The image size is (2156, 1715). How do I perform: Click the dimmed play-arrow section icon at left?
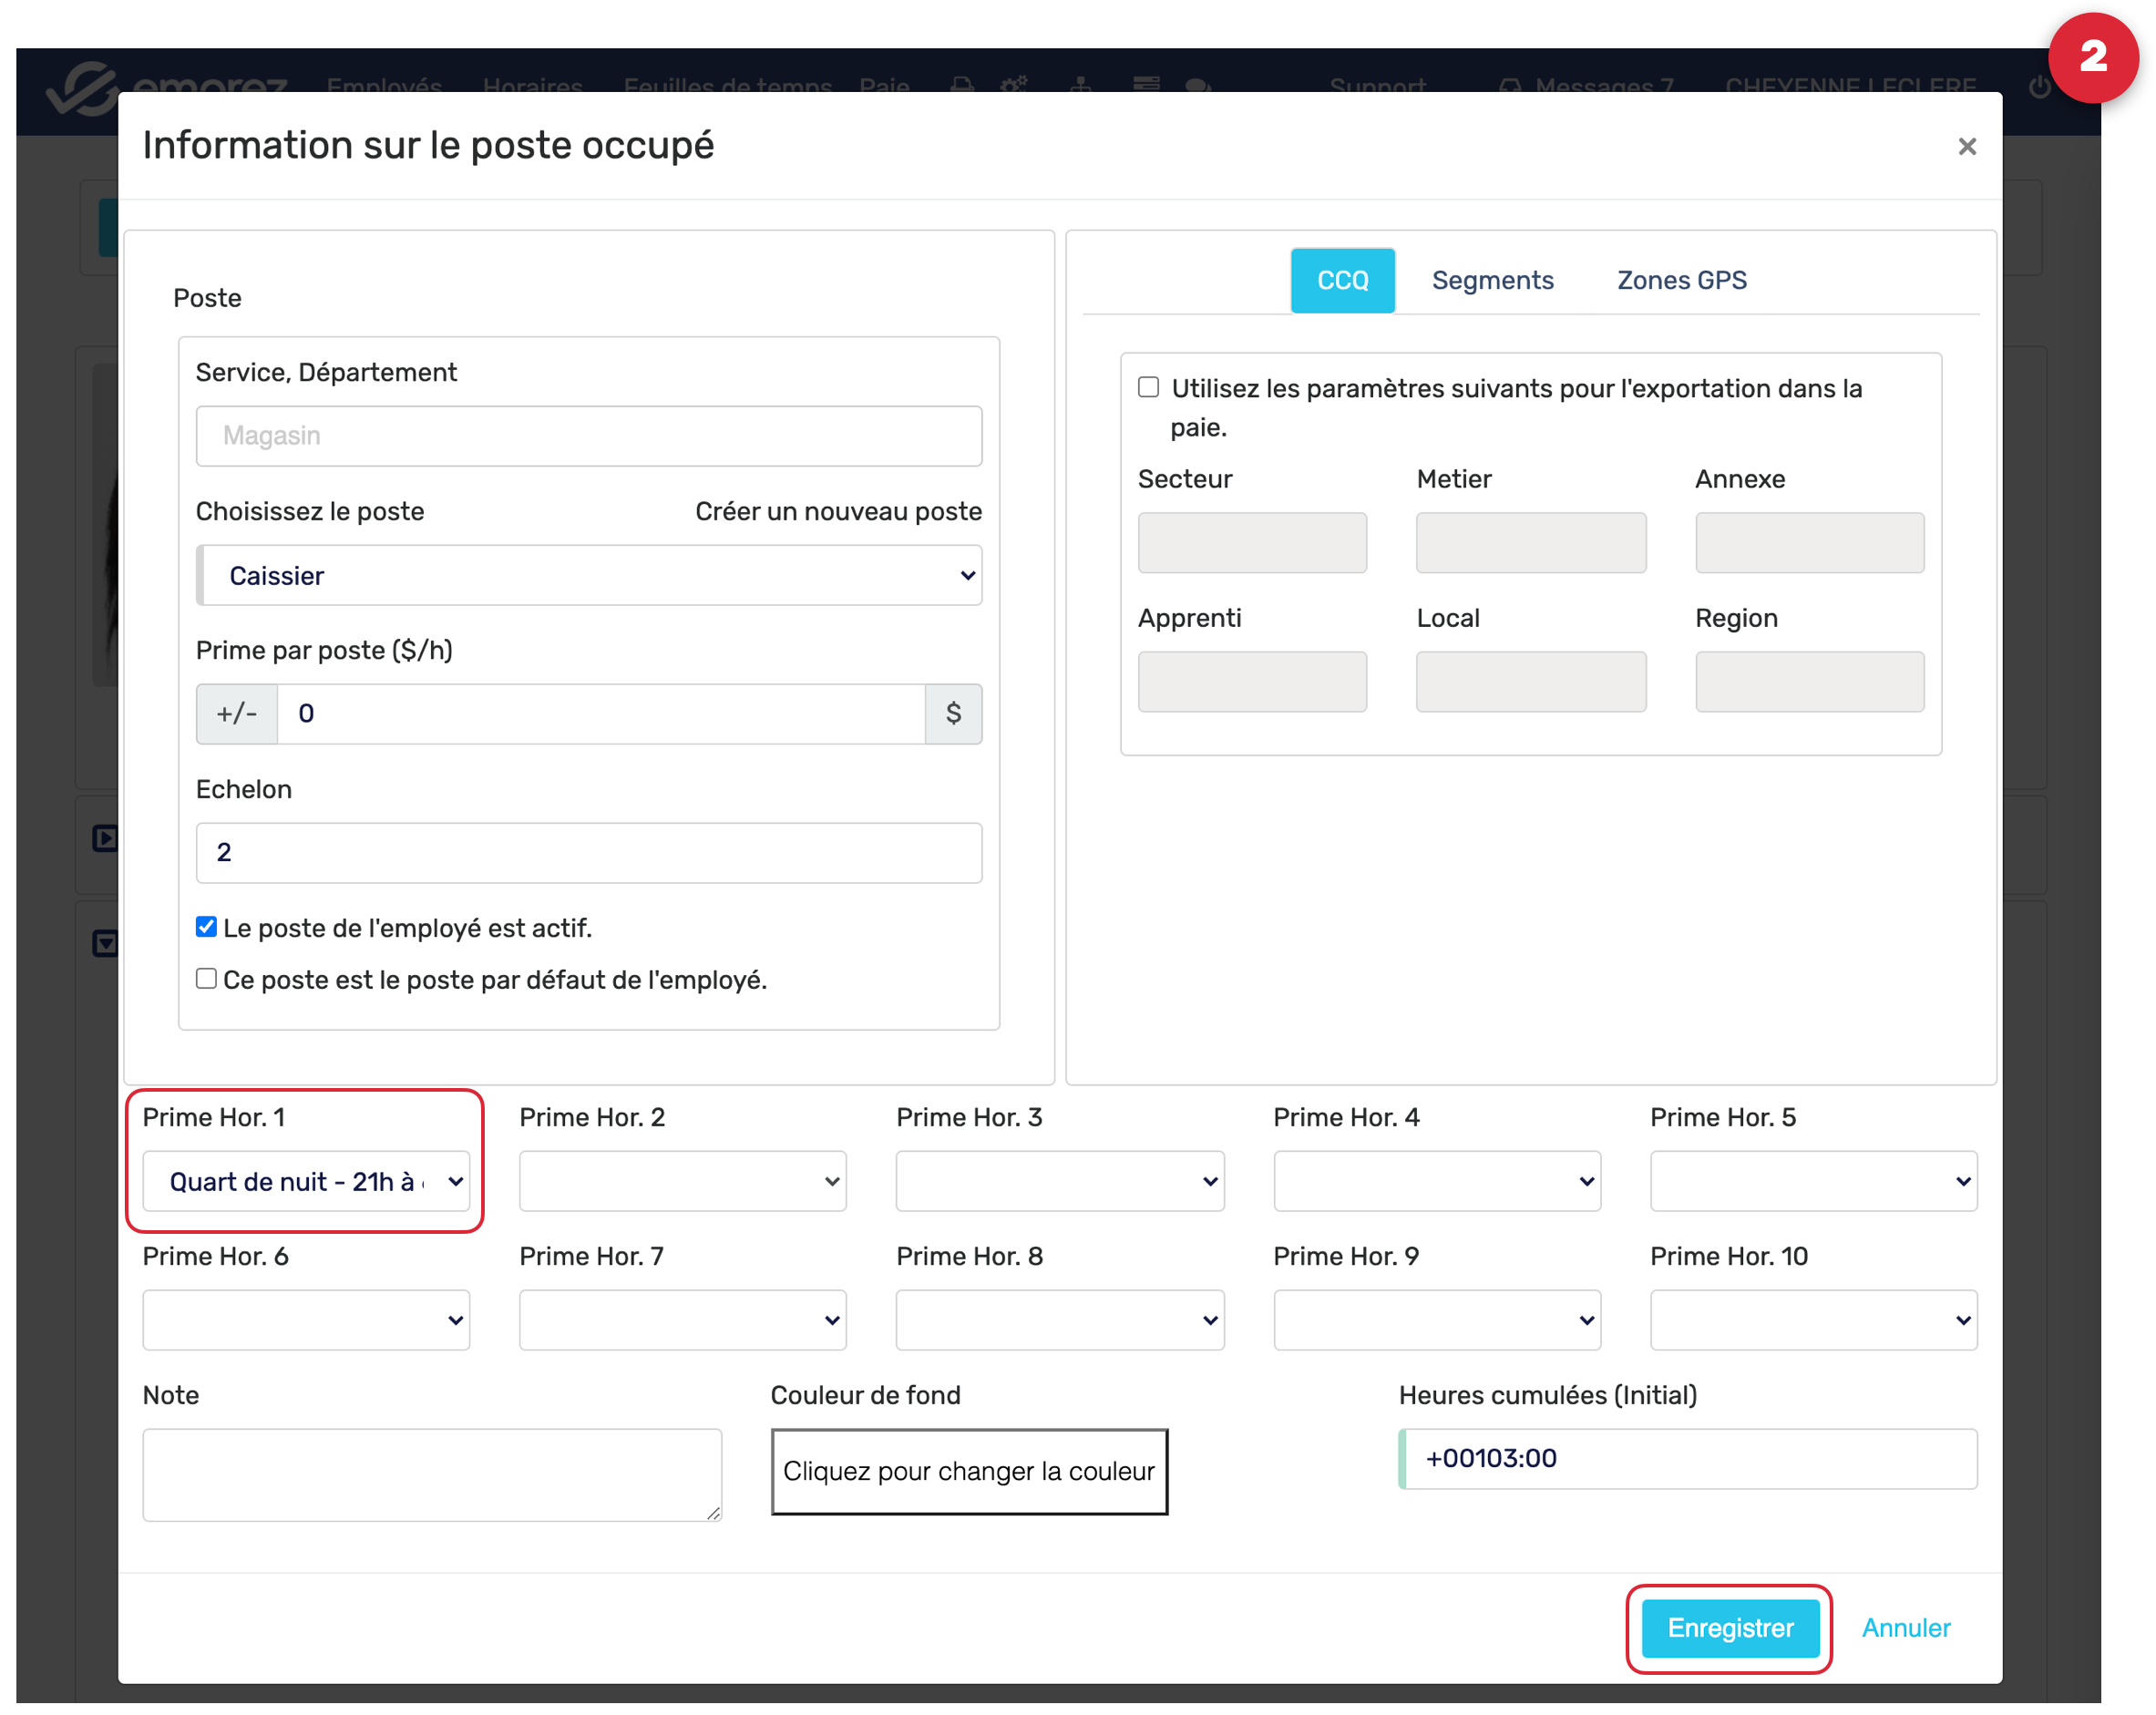pos(105,837)
